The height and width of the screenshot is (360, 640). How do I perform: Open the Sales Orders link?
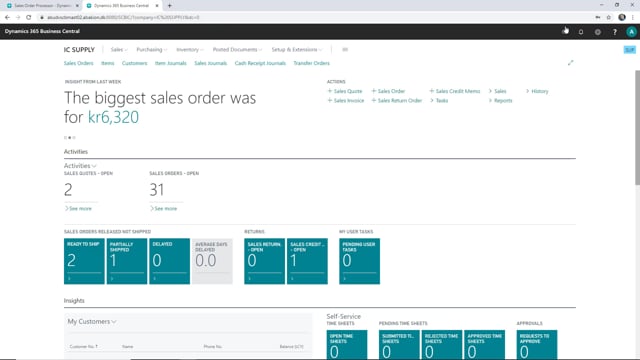[x=78, y=63]
